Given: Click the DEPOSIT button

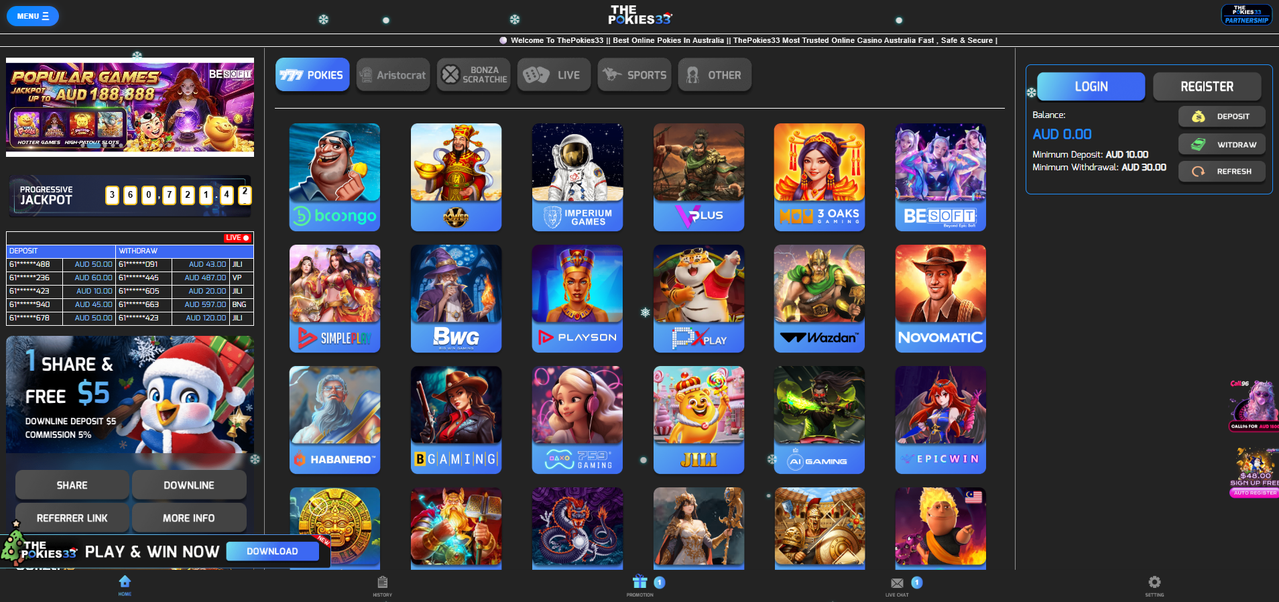Looking at the screenshot, I should pos(1222,117).
